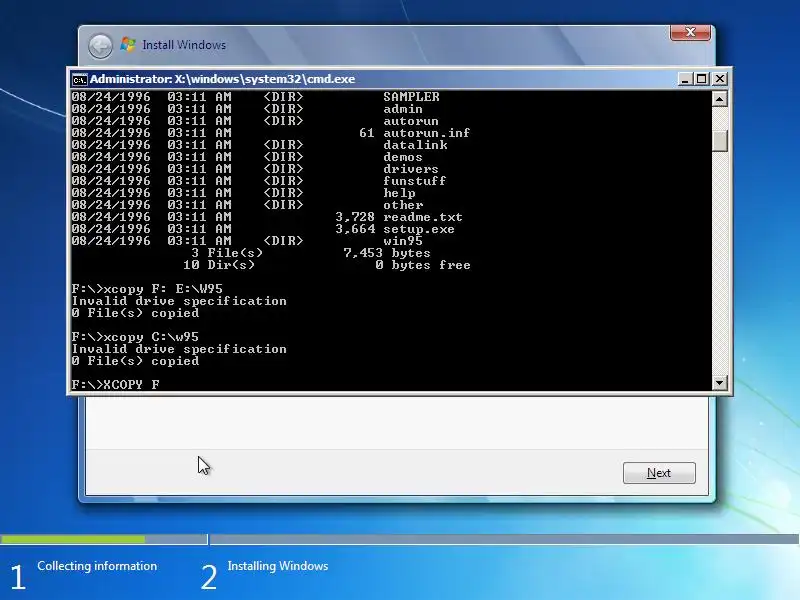Click the Next button

[659, 473]
